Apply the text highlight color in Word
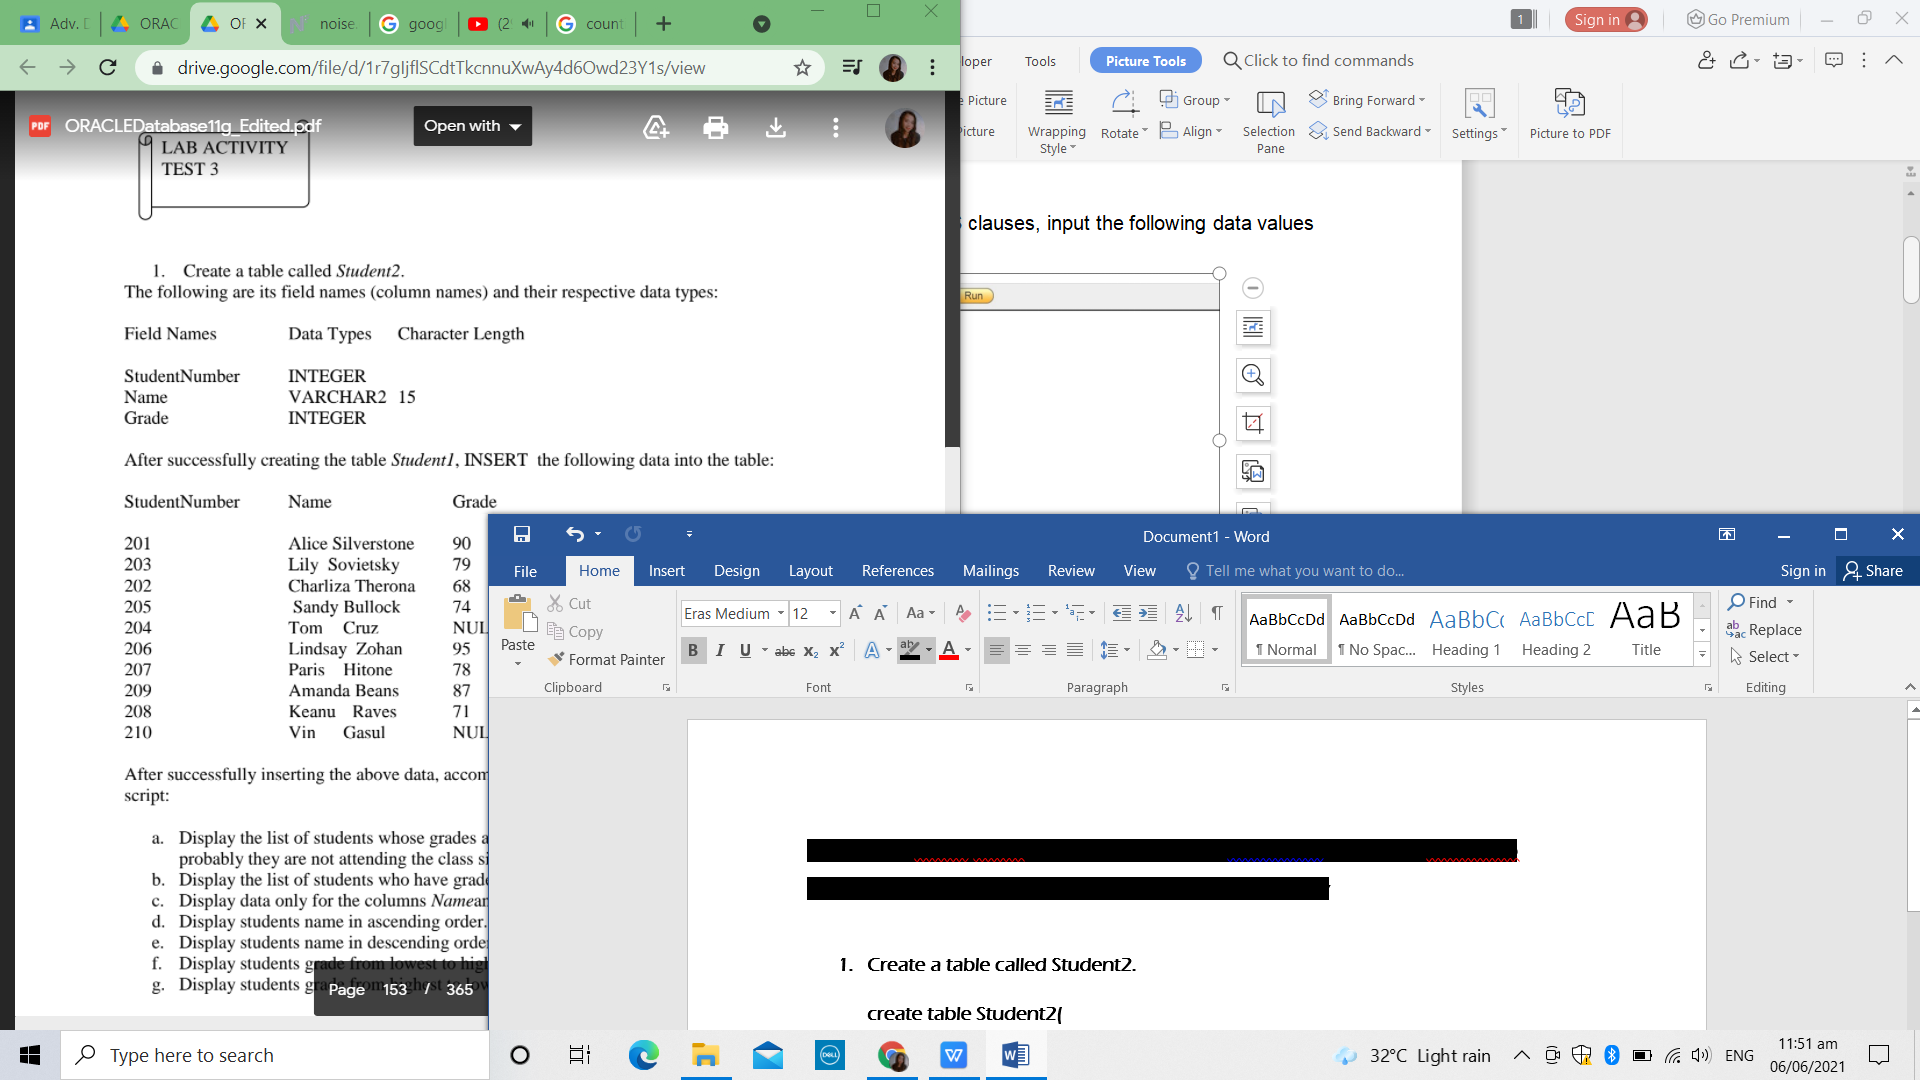Viewport: 1920px width, 1080px height. [909, 650]
